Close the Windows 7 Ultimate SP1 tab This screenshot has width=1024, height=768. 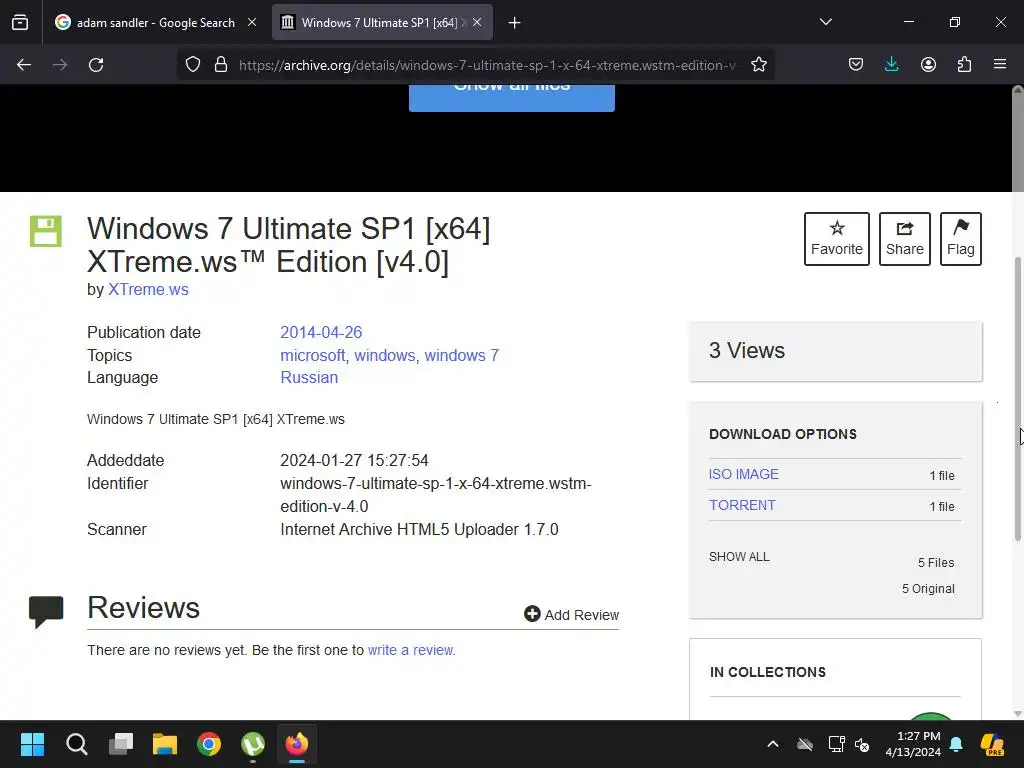tap(477, 22)
